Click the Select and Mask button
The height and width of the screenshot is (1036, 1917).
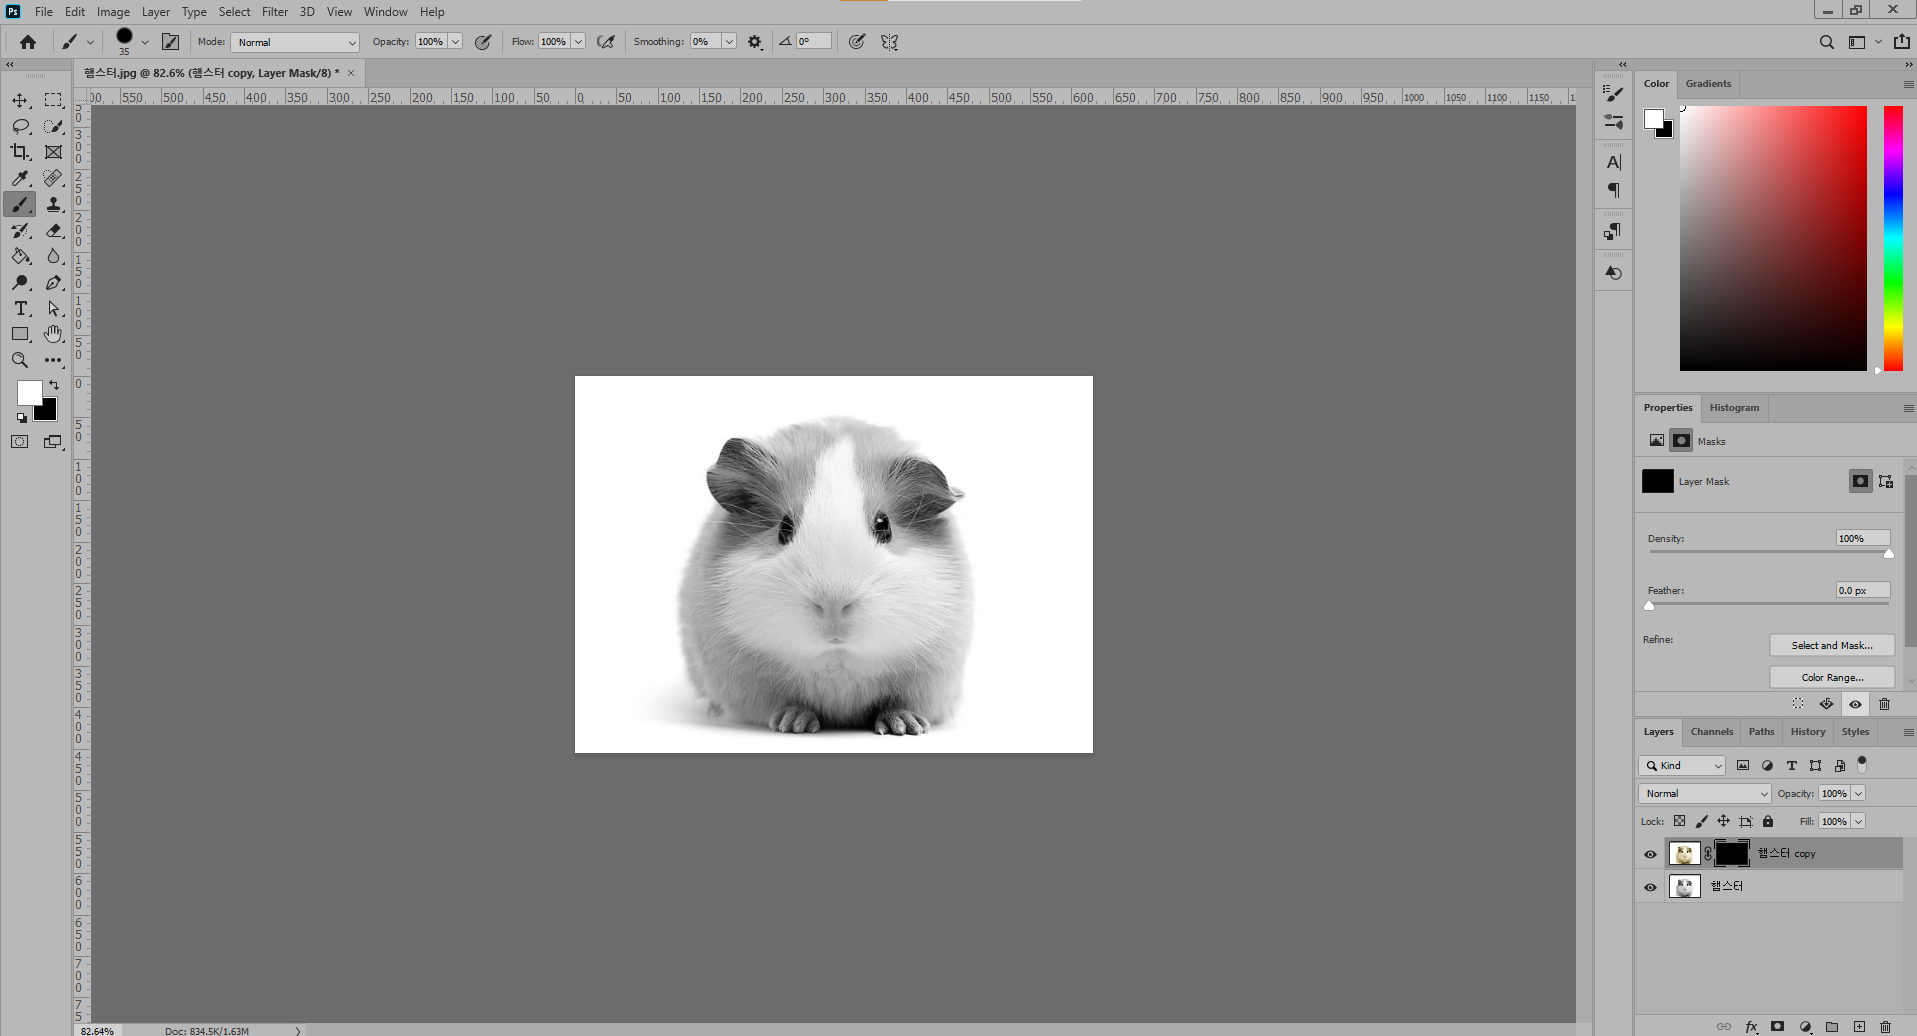tap(1832, 646)
